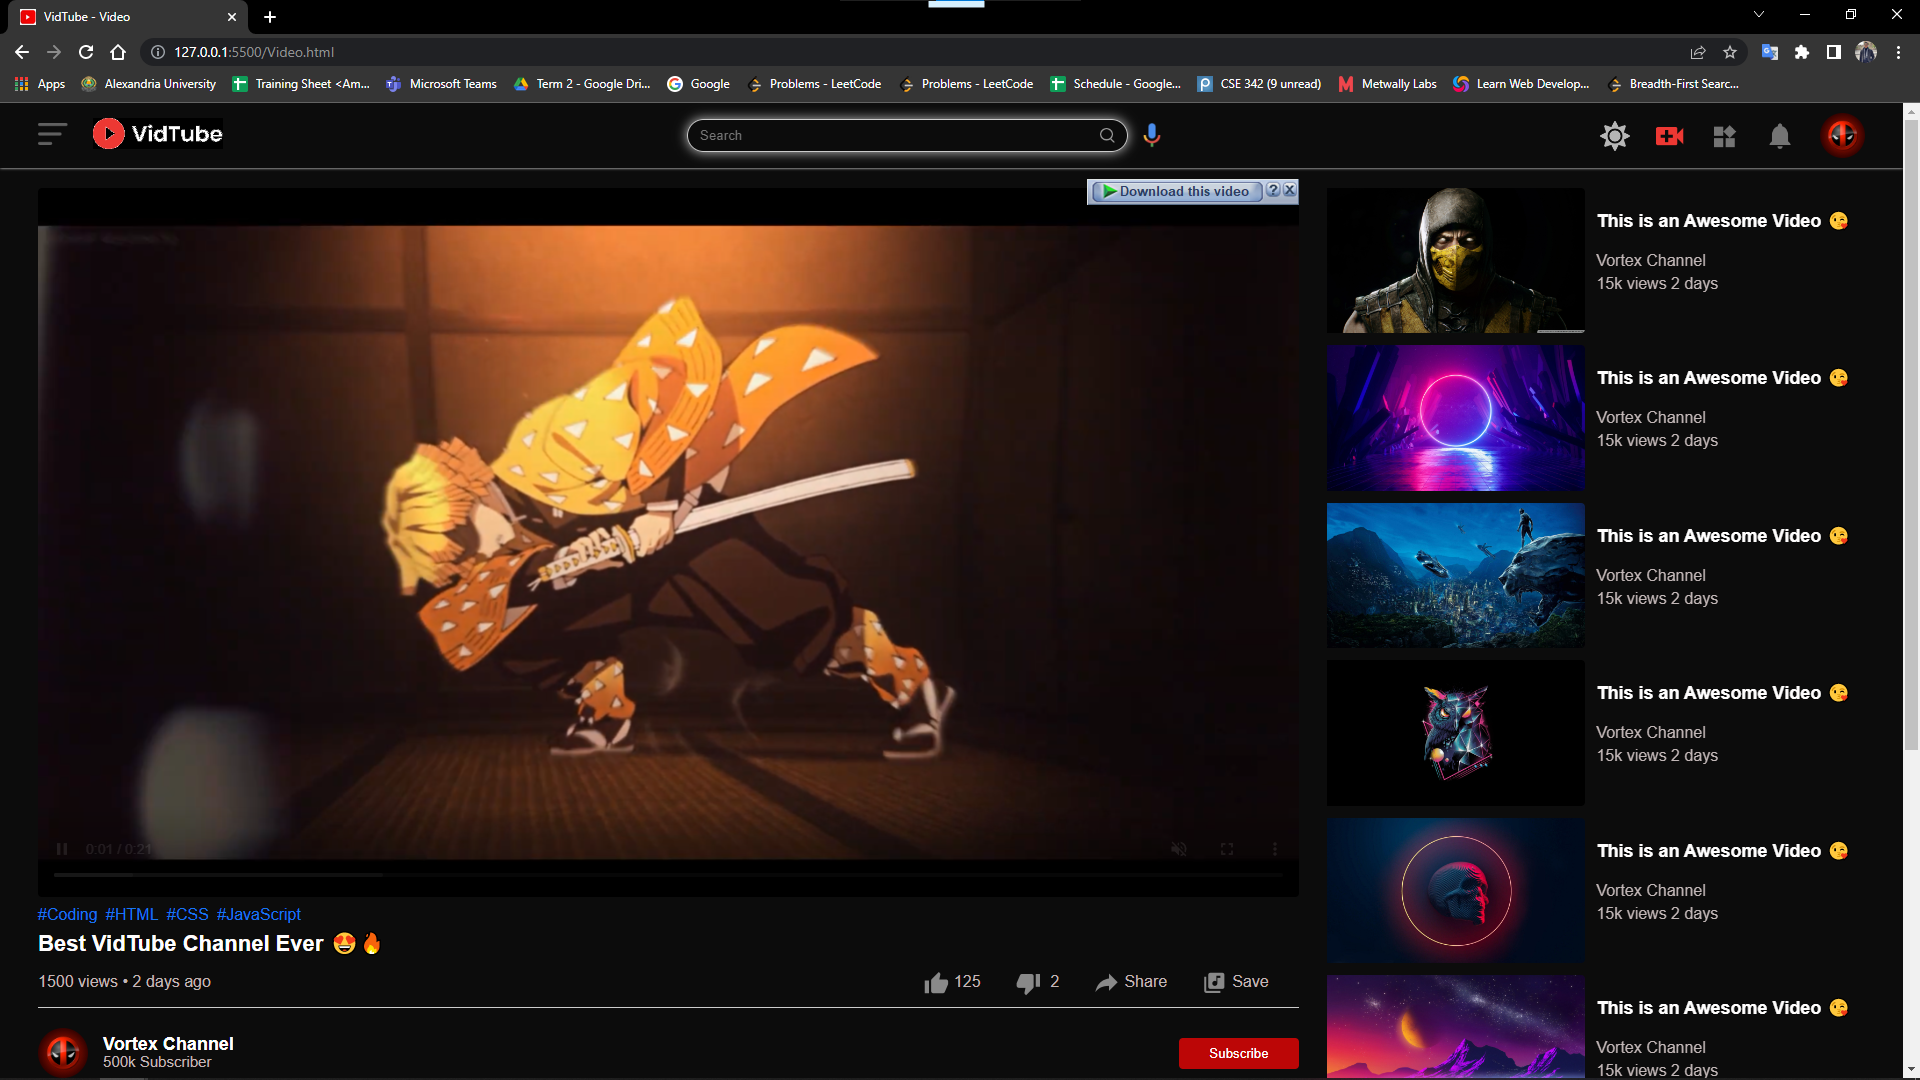
Task: Click the title next to the owl thumbnail
Action: [x=1721, y=693]
